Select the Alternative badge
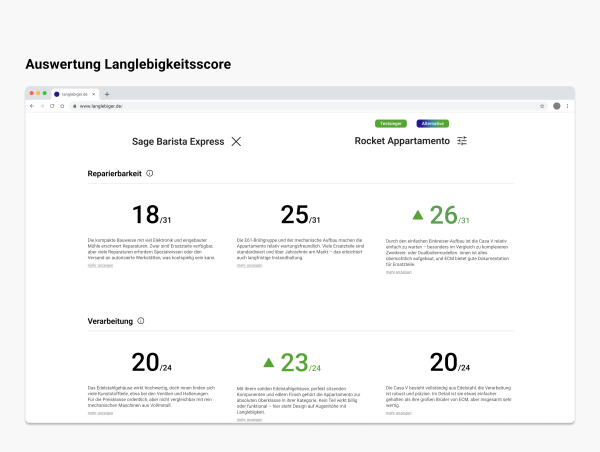This screenshot has width=600, height=452. pos(432,123)
